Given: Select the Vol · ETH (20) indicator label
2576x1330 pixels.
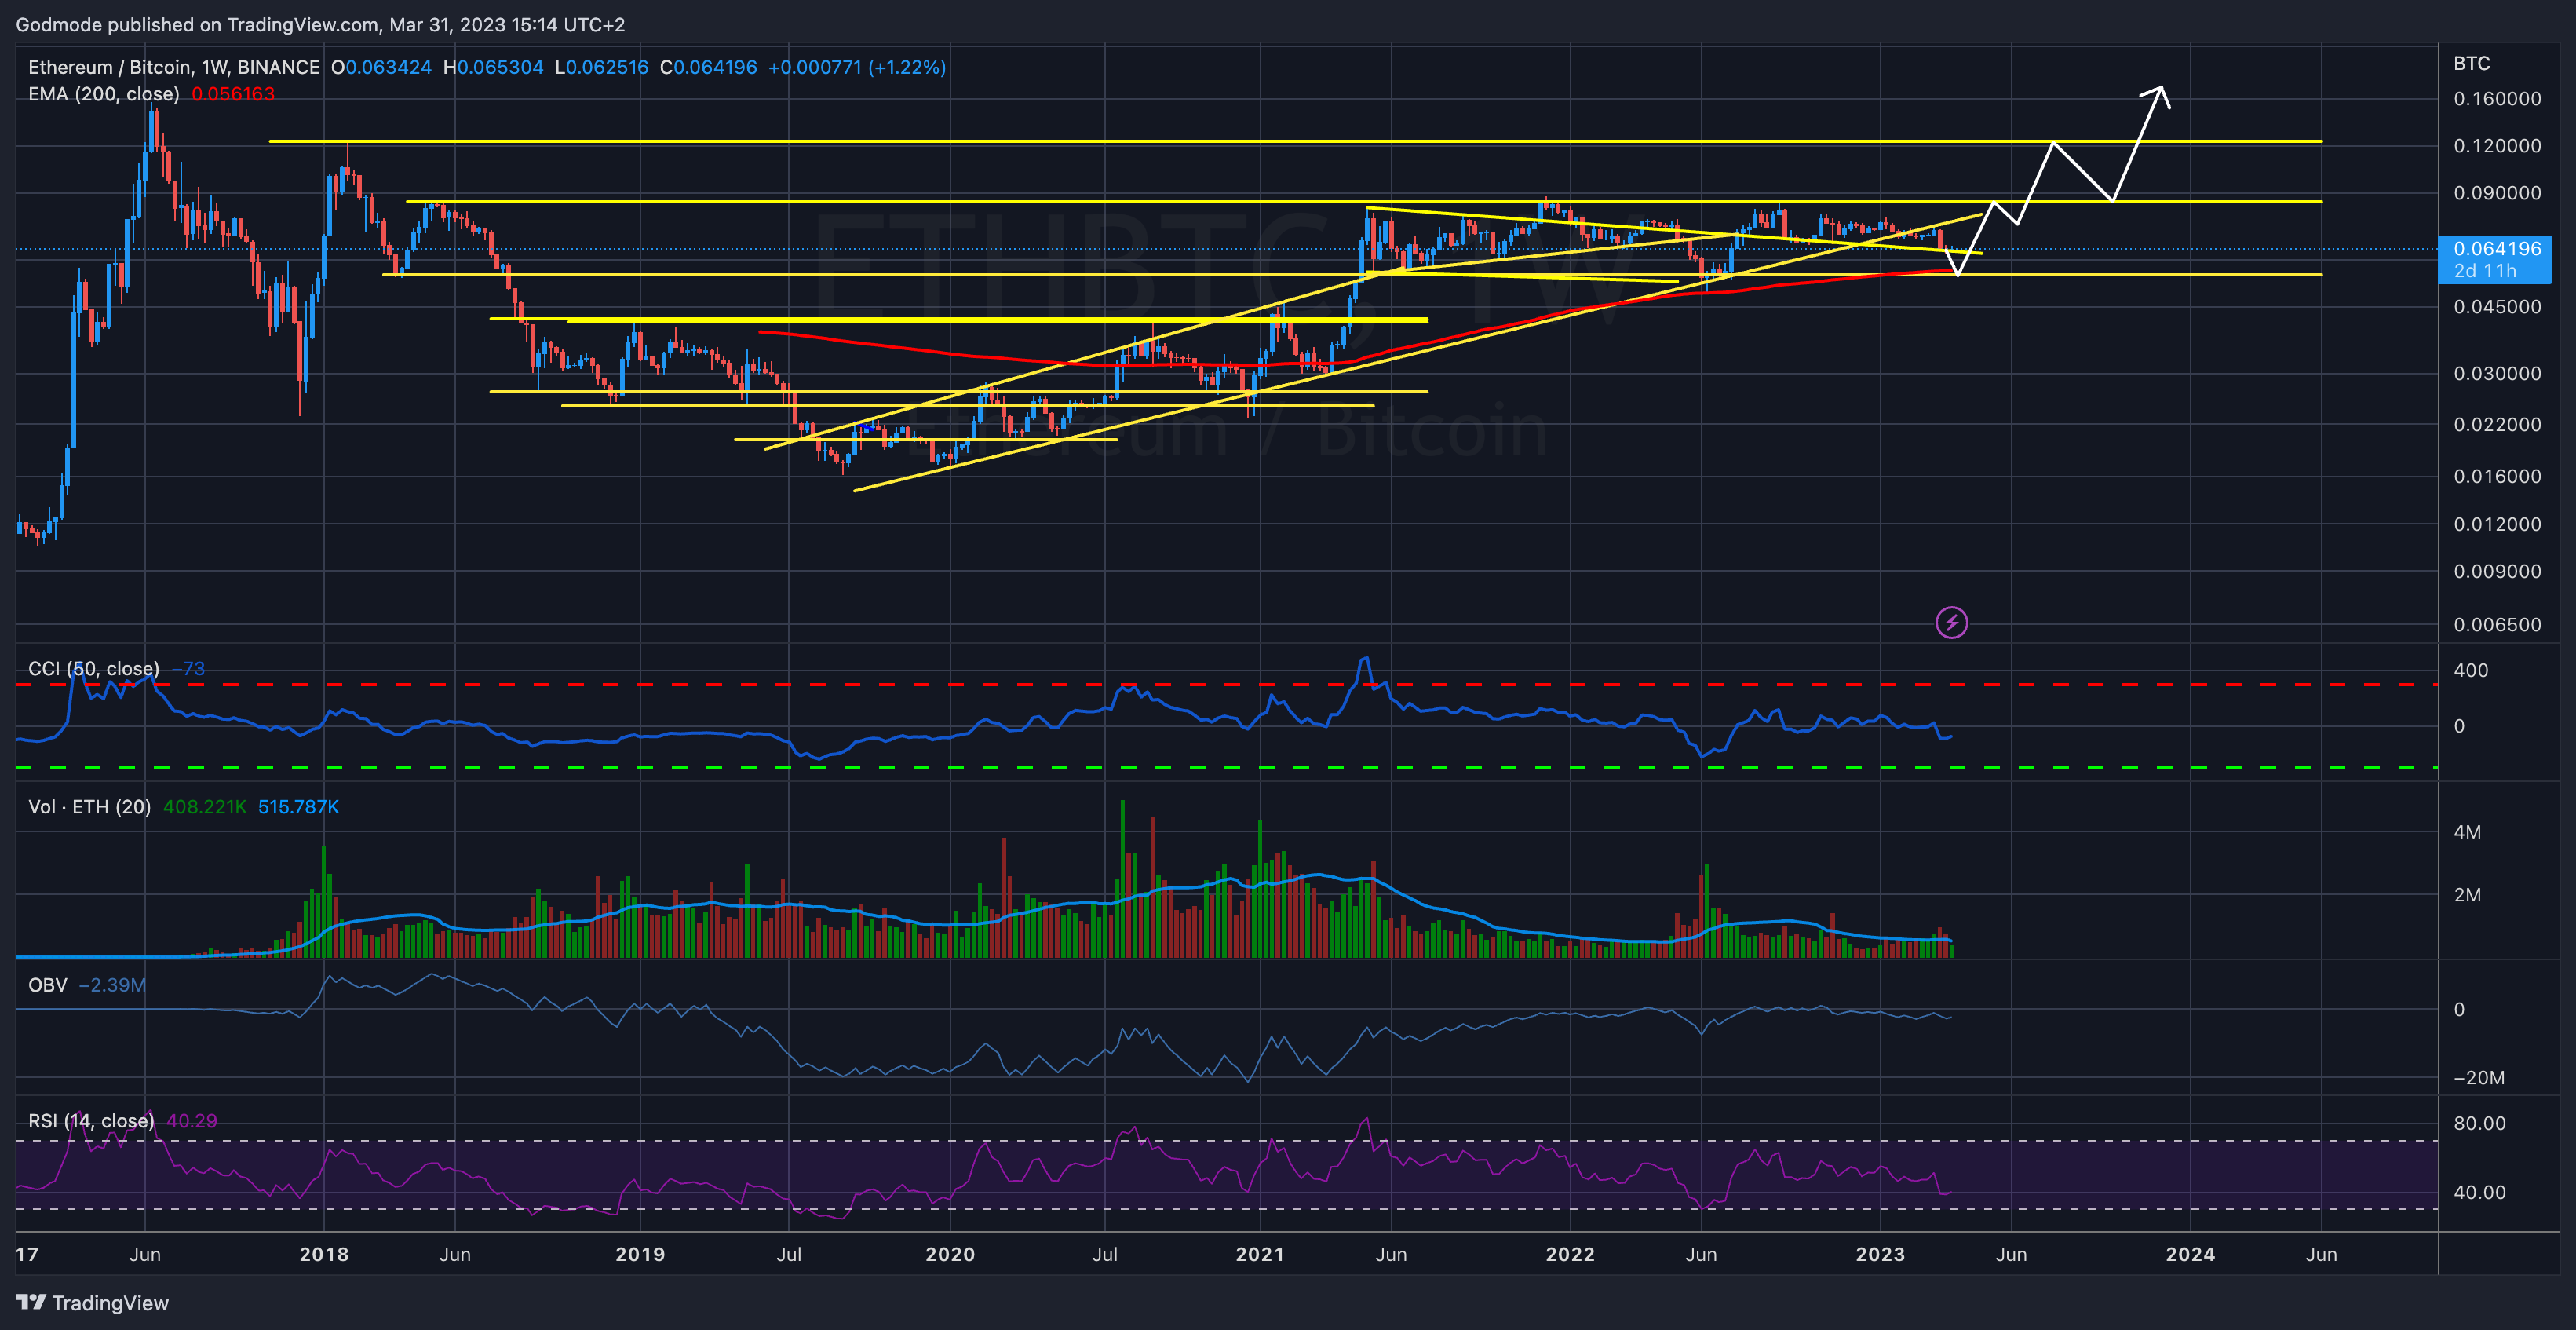Looking at the screenshot, I should 90,806.
